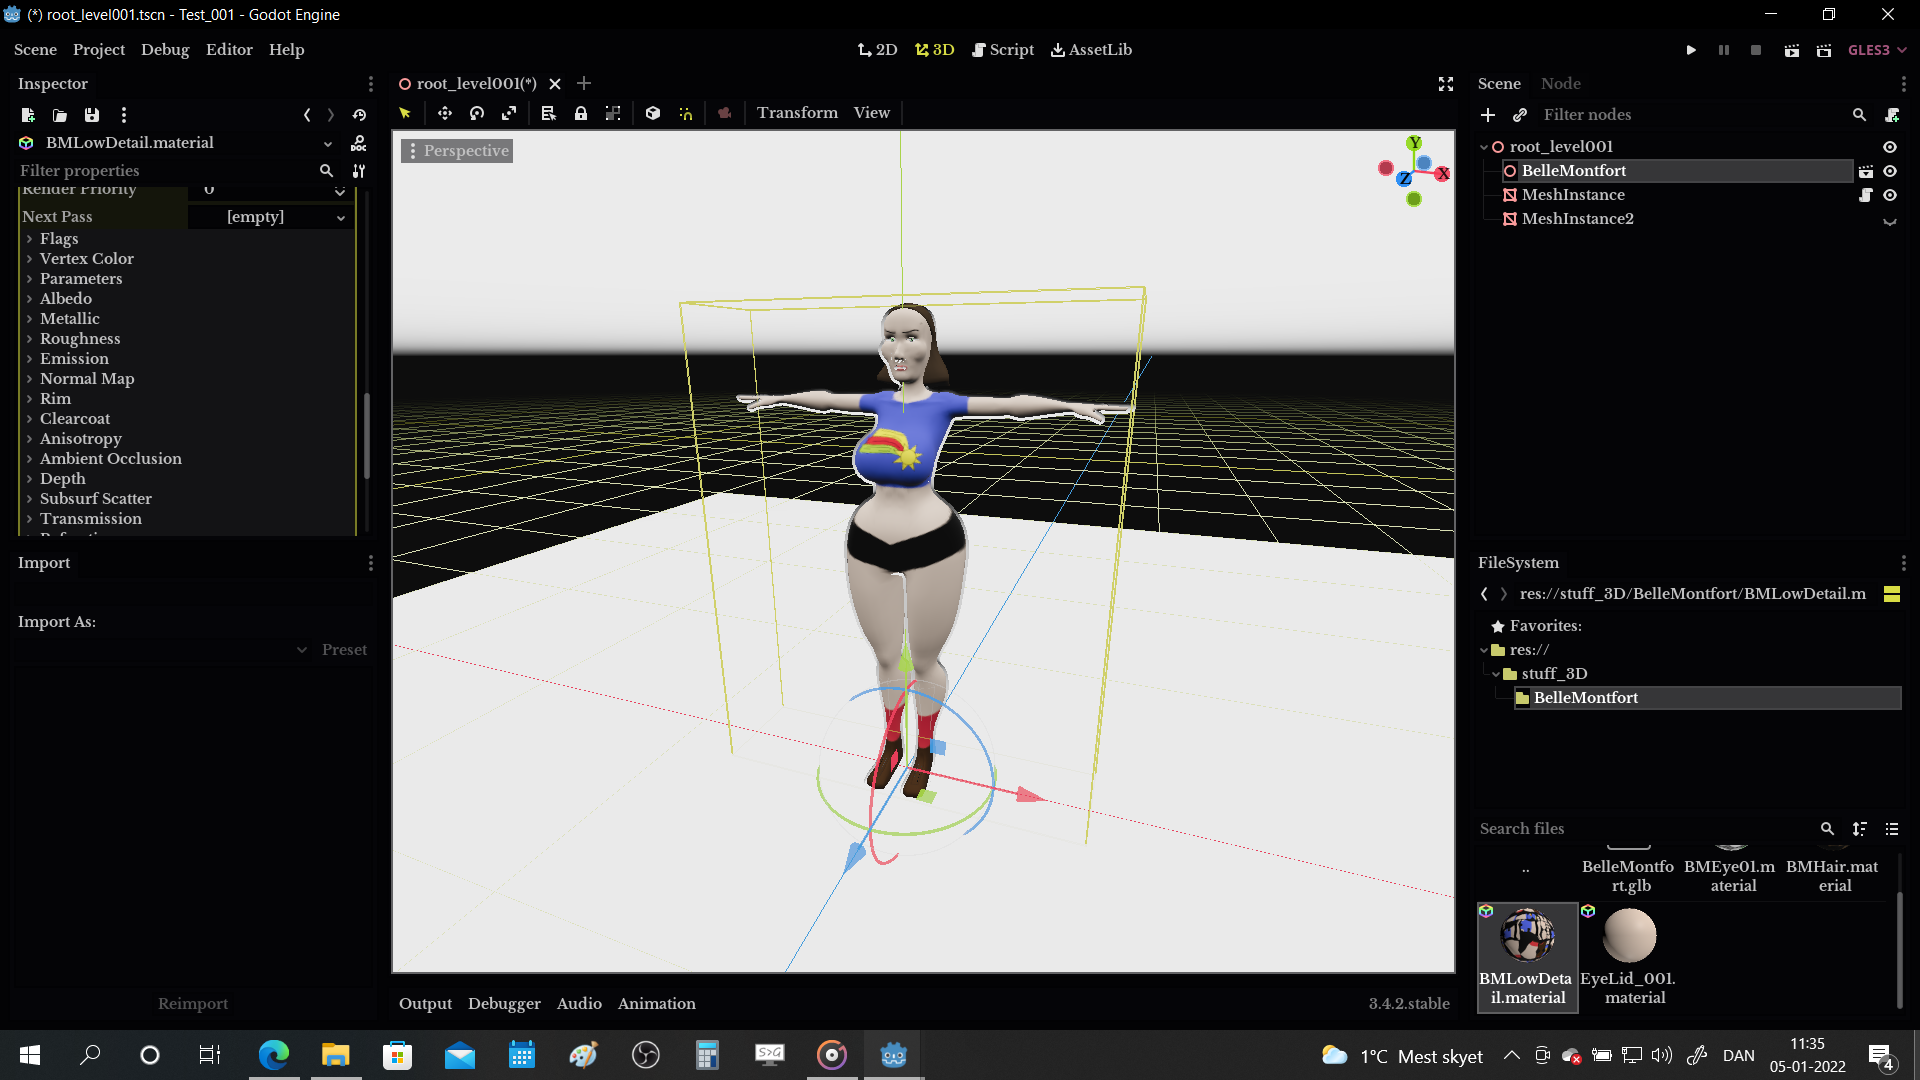Open the Next Pass dropdown

point(340,216)
